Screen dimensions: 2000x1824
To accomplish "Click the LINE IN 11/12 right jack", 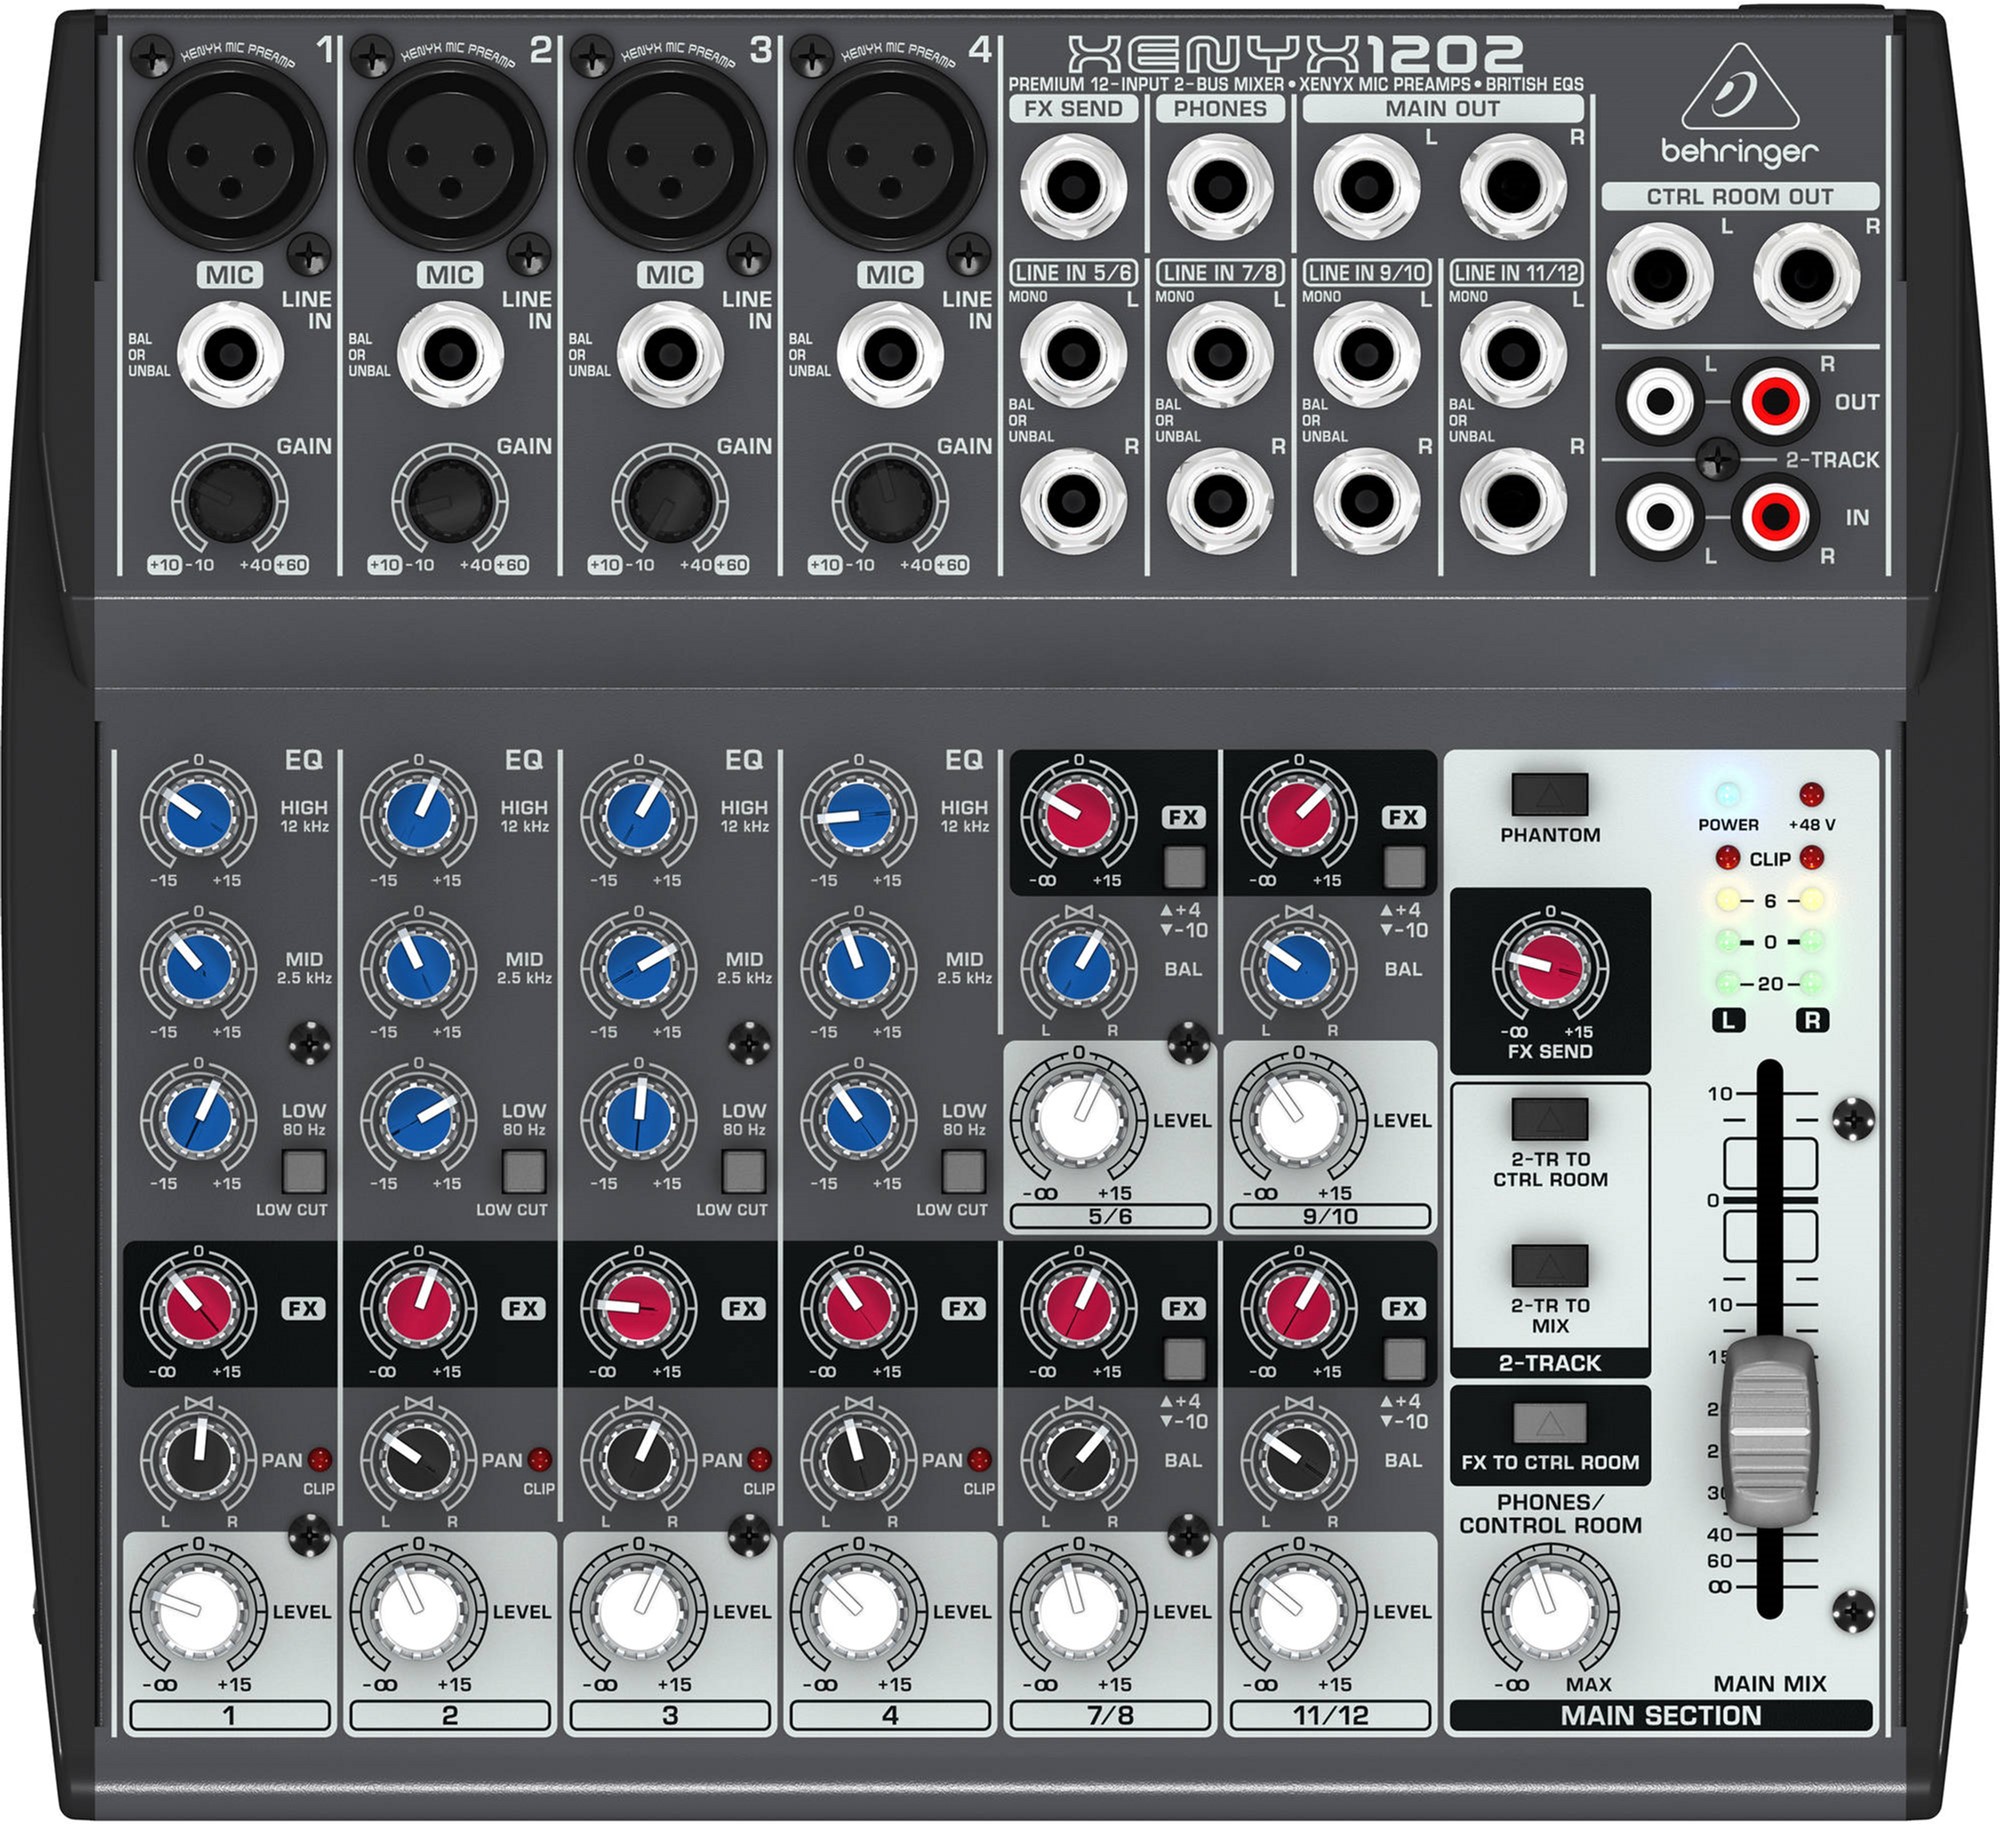I will click(x=1514, y=500).
